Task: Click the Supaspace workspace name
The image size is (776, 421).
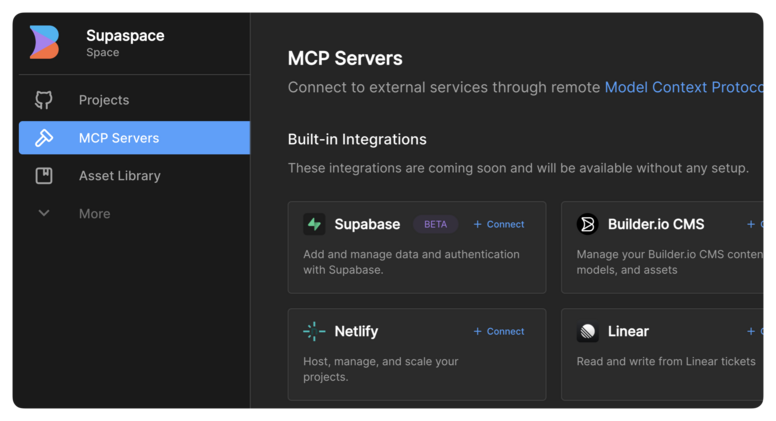Action: point(125,36)
